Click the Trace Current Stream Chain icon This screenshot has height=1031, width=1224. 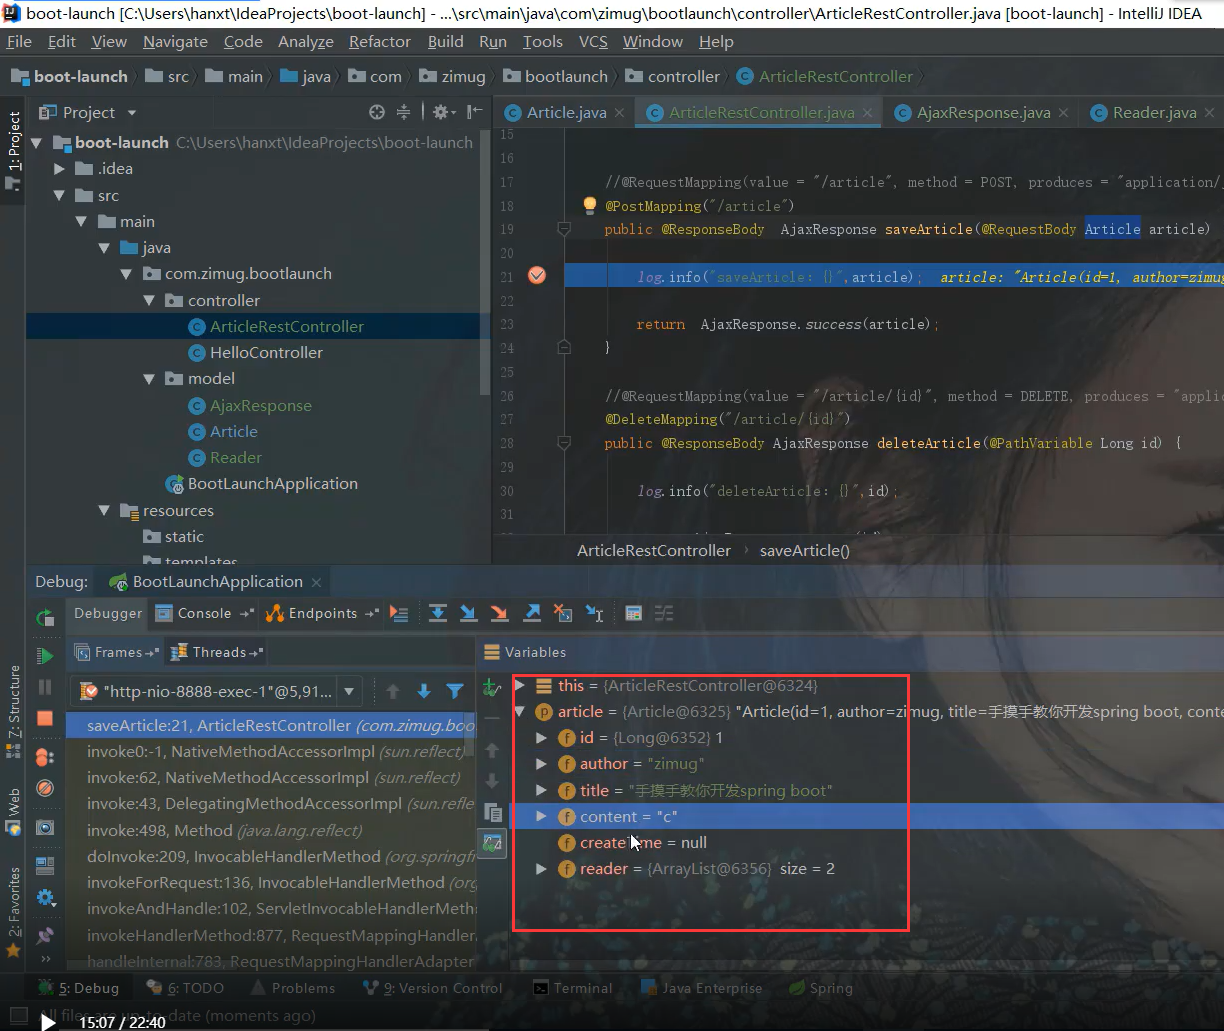(x=664, y=613)
